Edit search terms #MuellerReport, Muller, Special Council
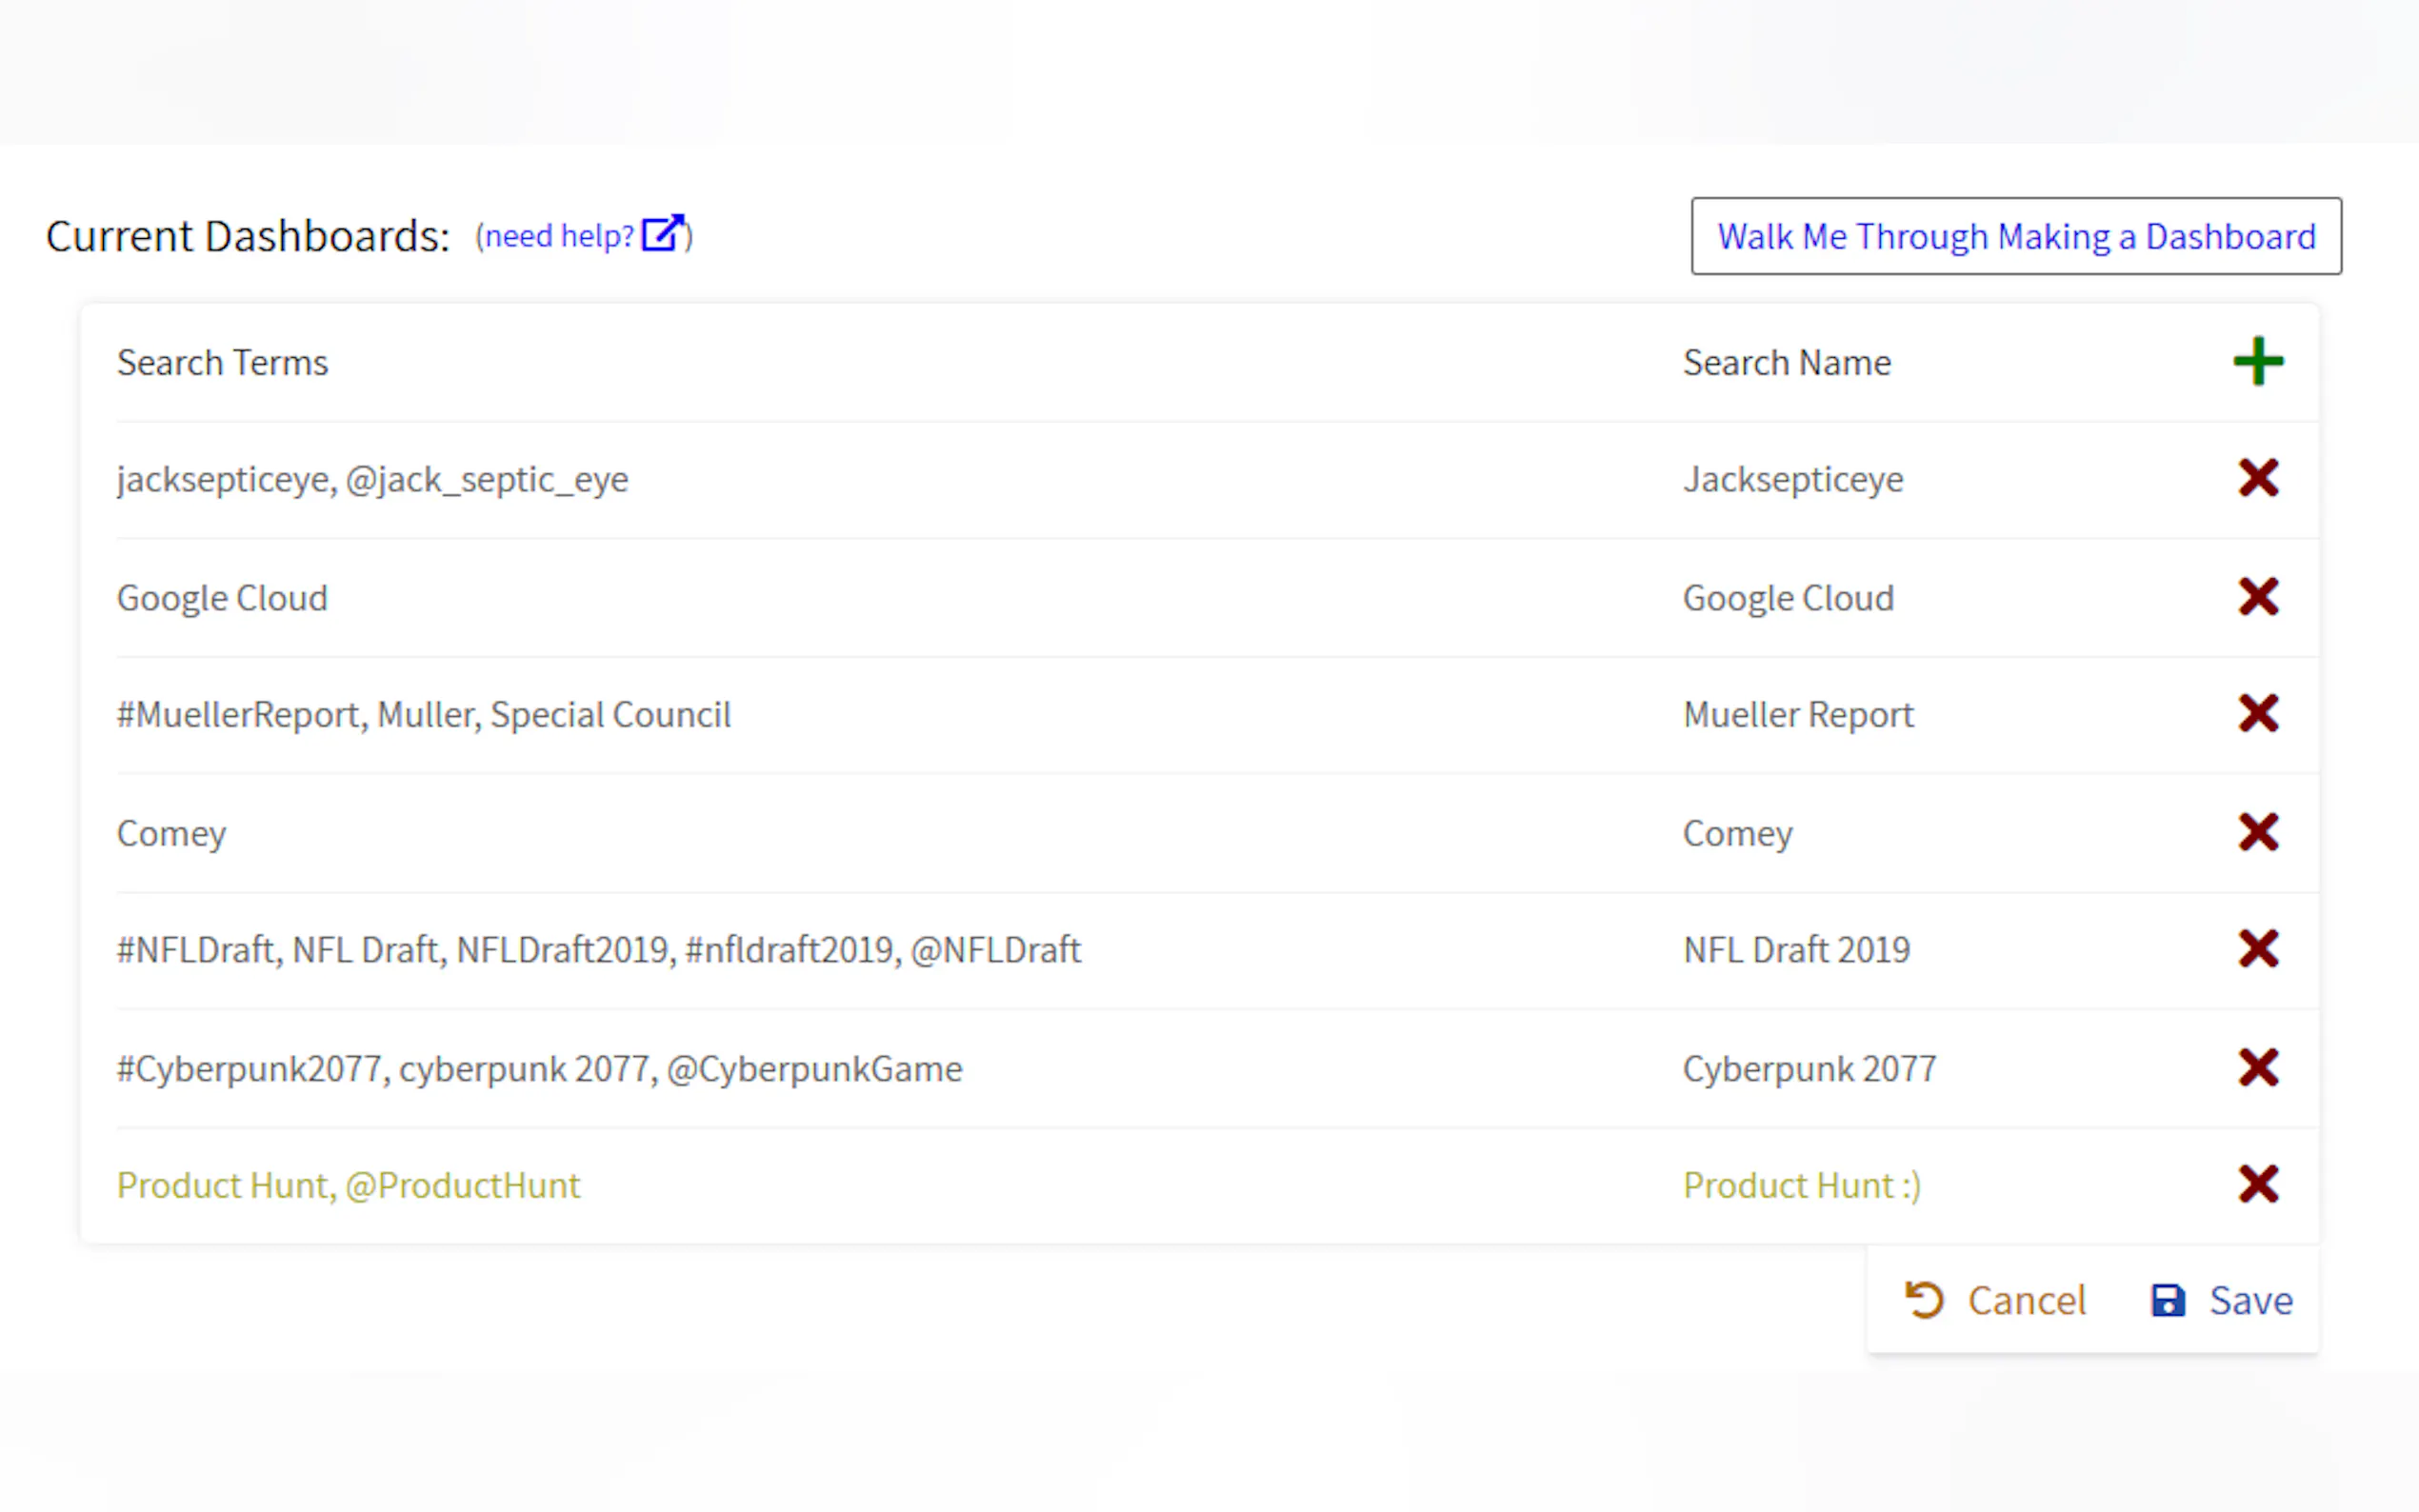 (424, 715)
